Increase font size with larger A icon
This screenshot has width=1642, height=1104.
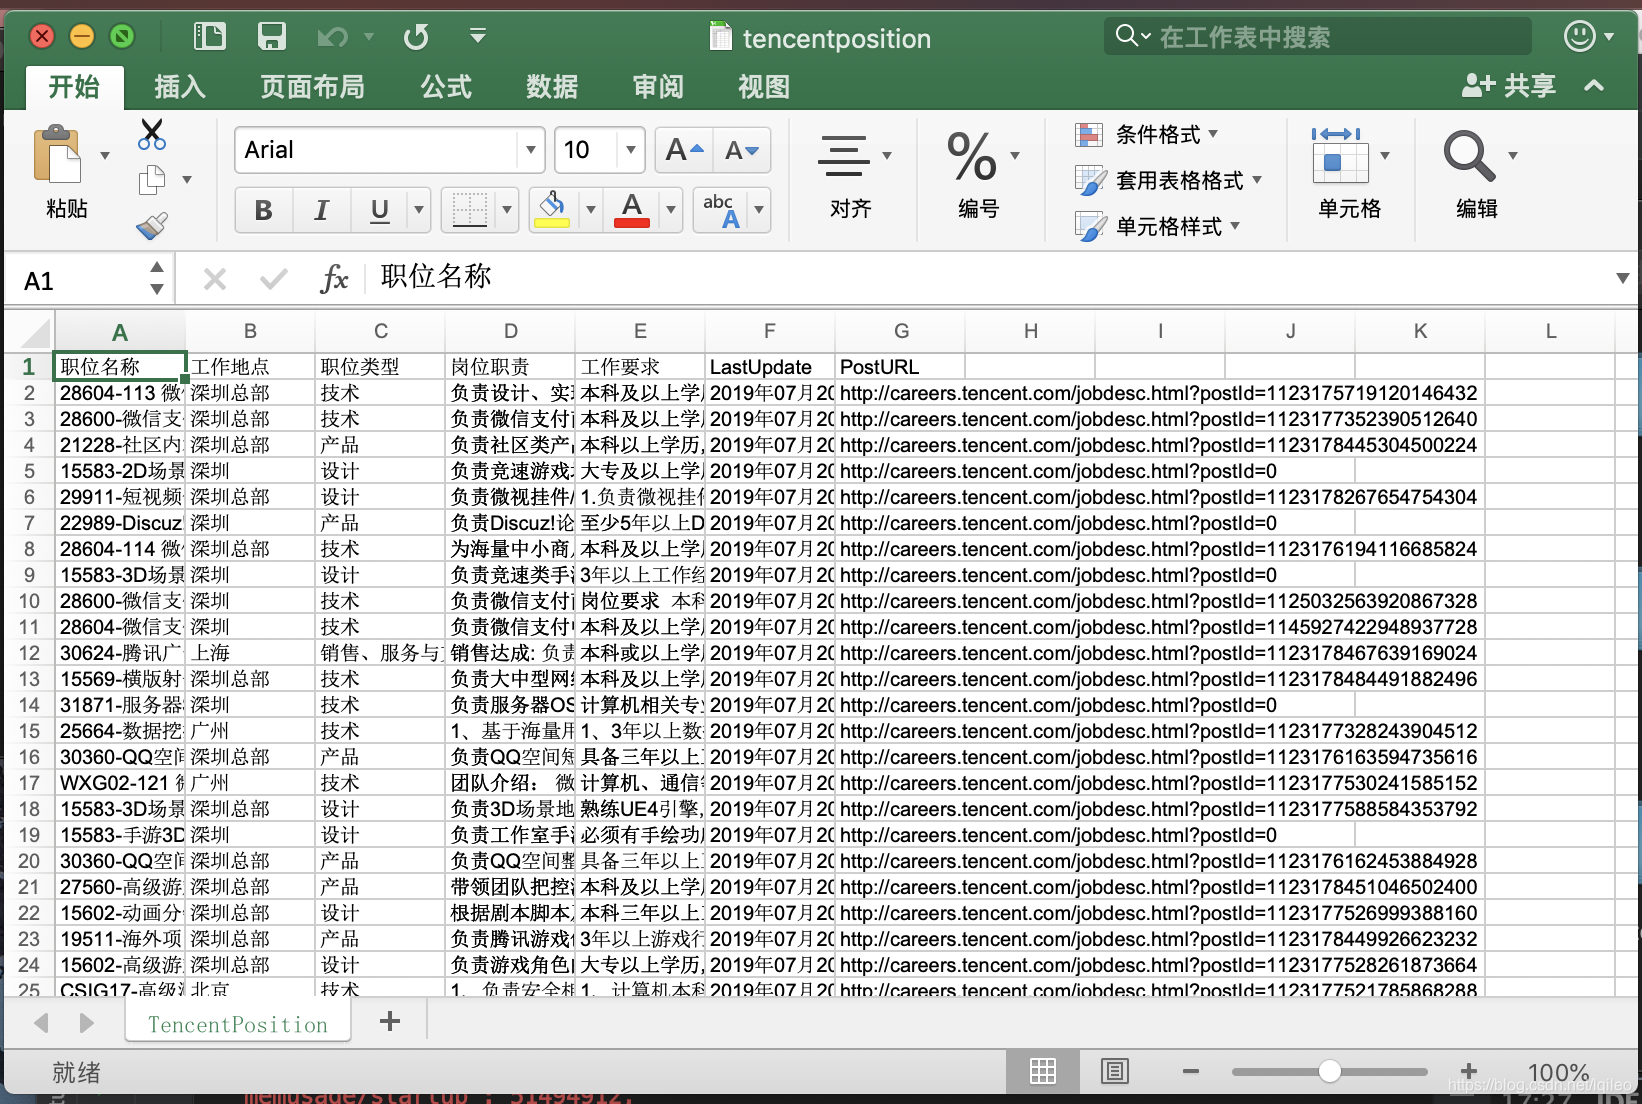click(685, 150)
